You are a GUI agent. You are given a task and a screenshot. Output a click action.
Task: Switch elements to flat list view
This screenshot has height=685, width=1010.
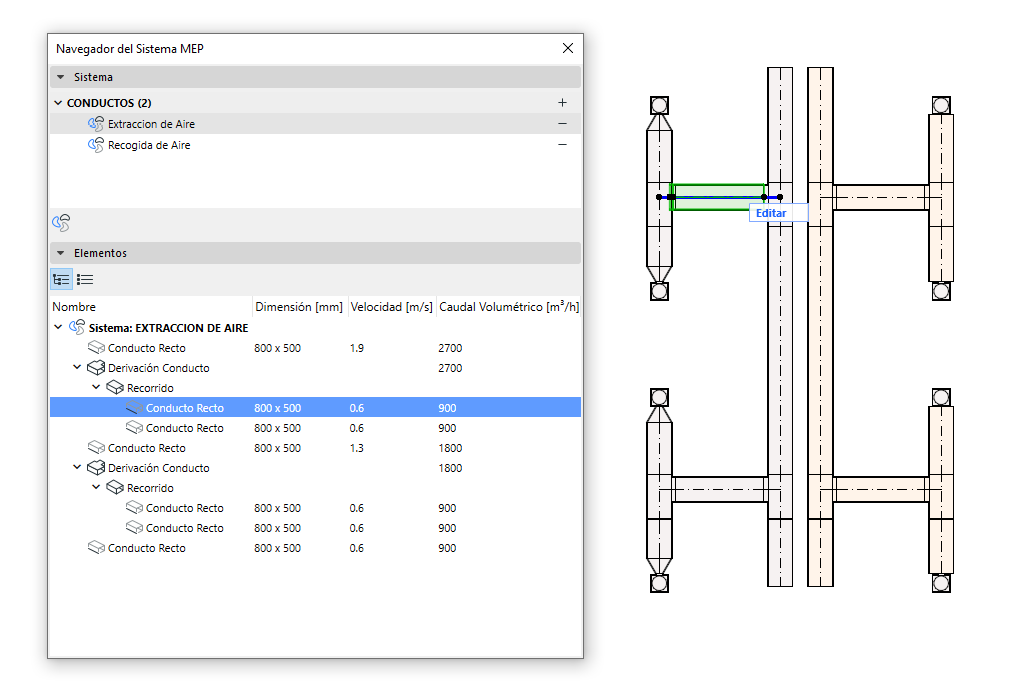pyautogui.click(x=85, y=280)
